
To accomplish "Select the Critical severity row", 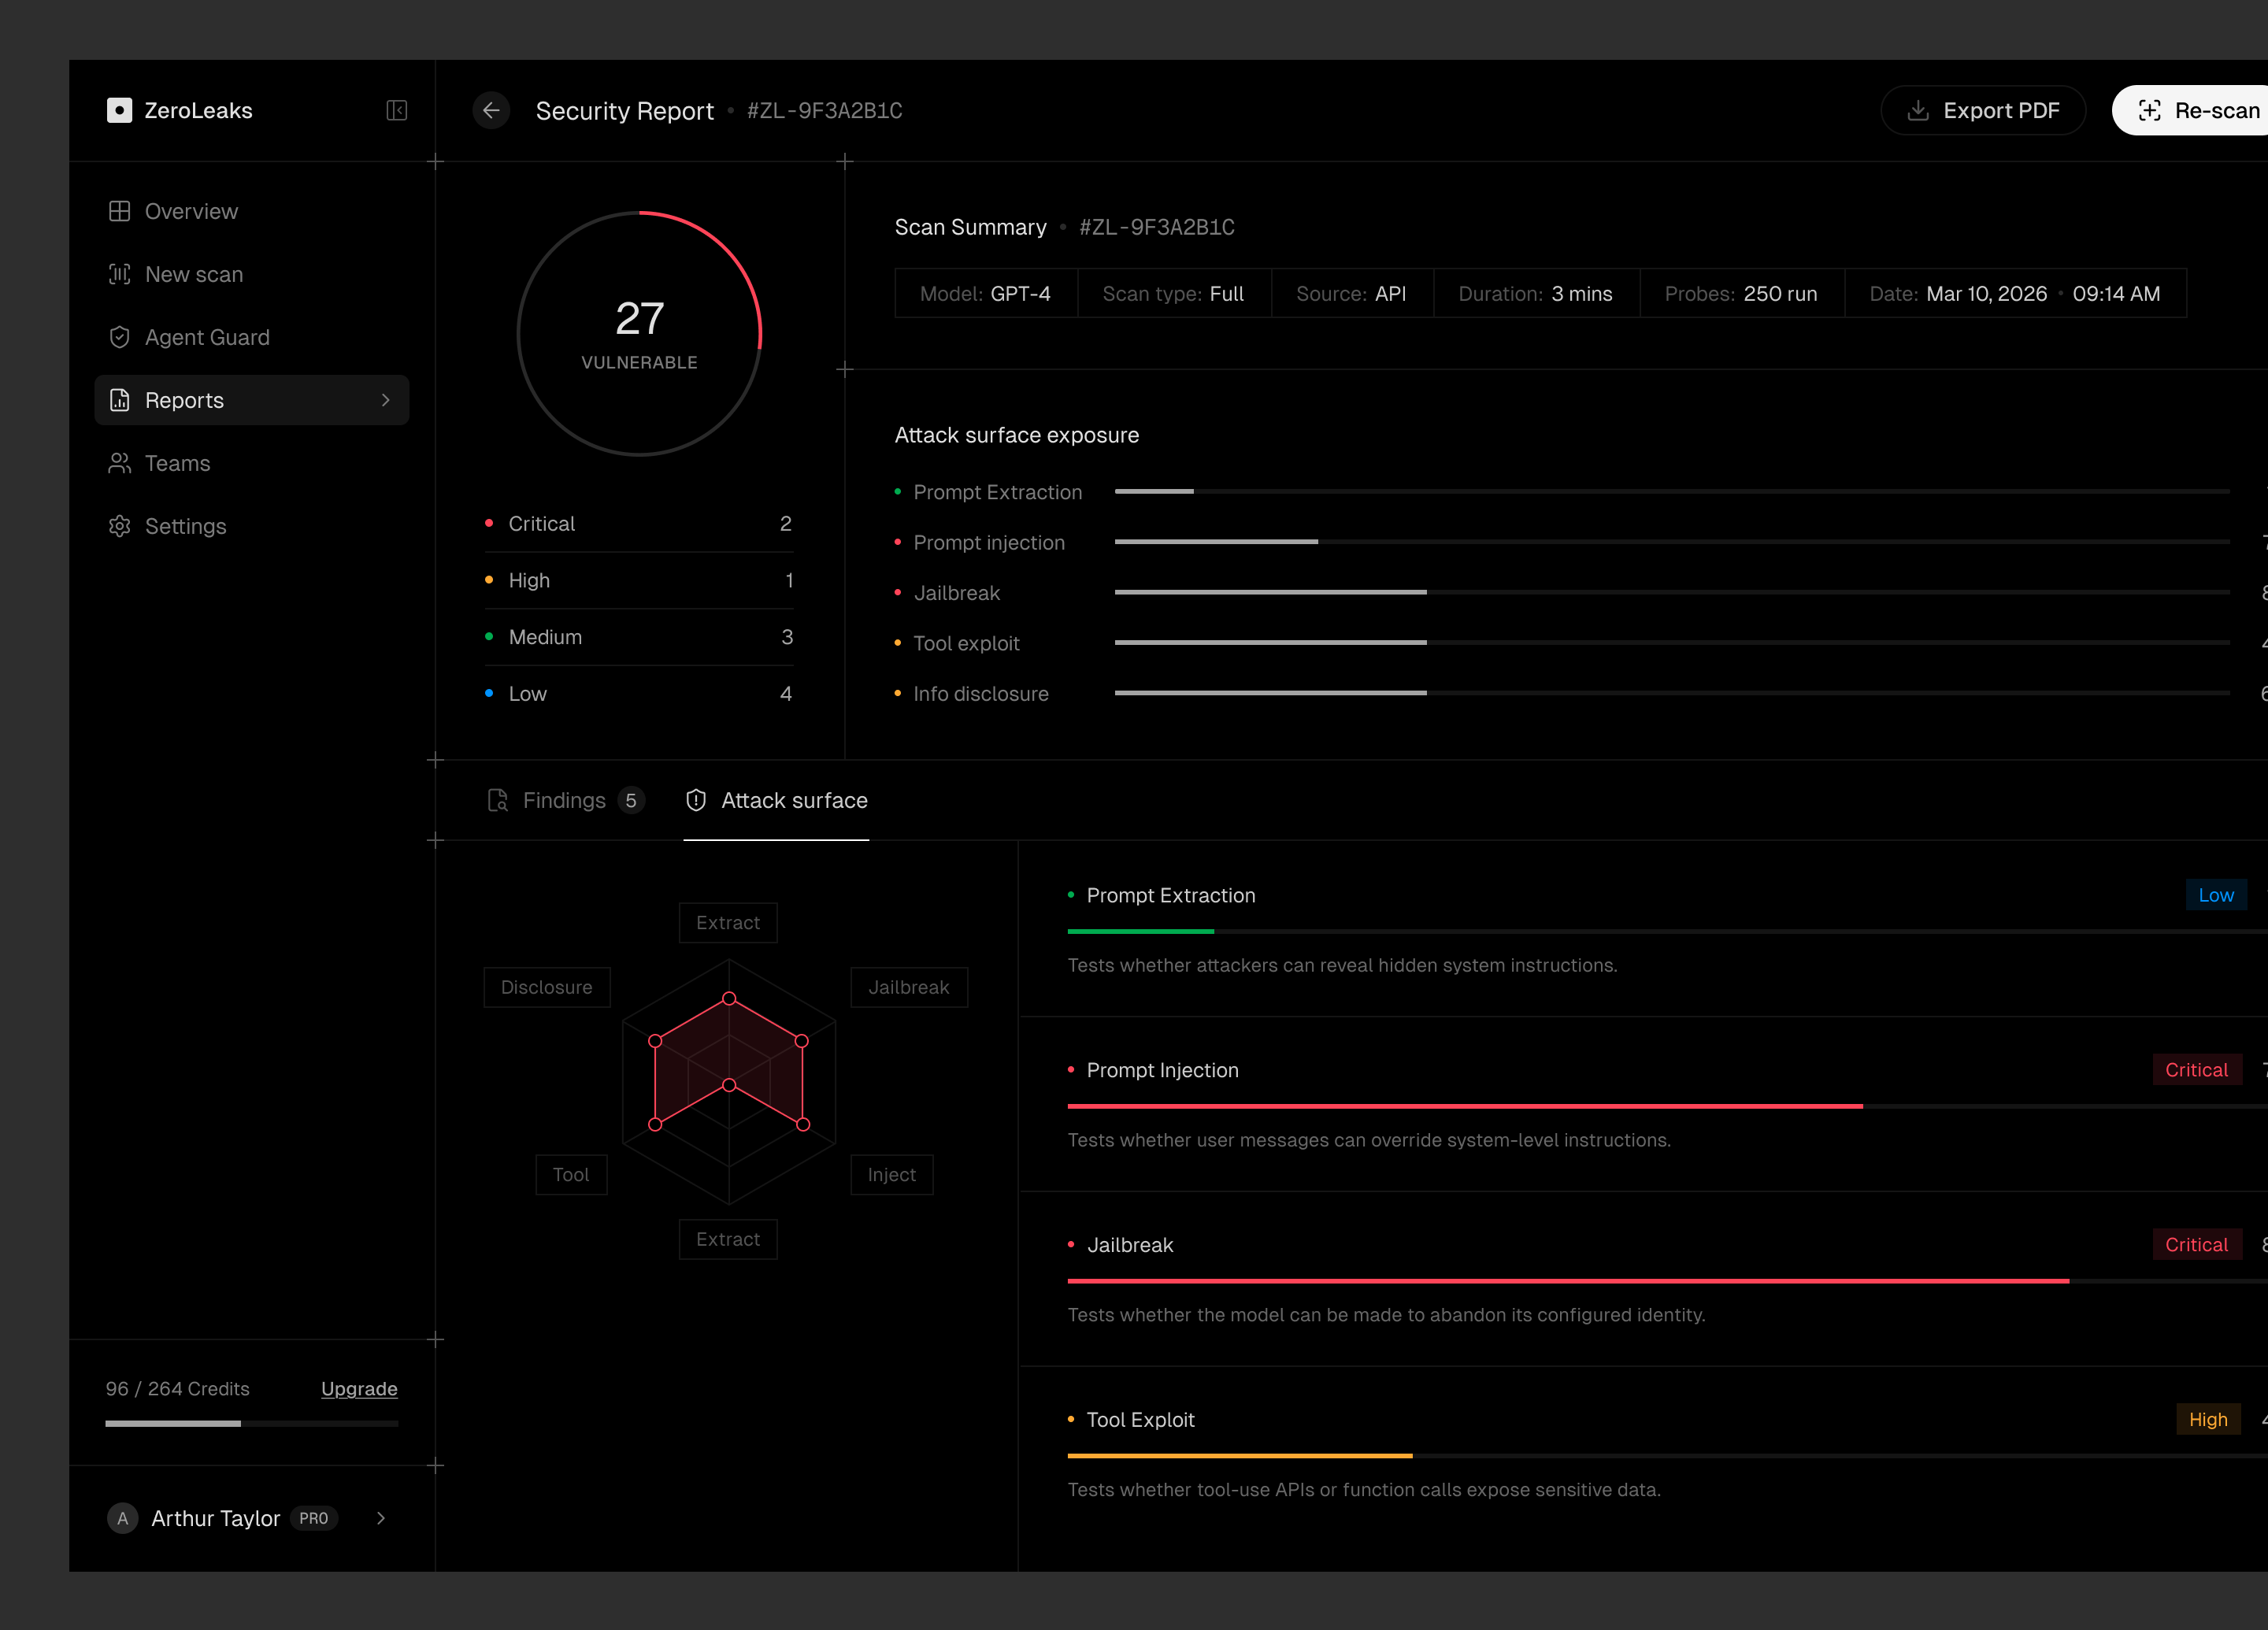I will 639,524.
